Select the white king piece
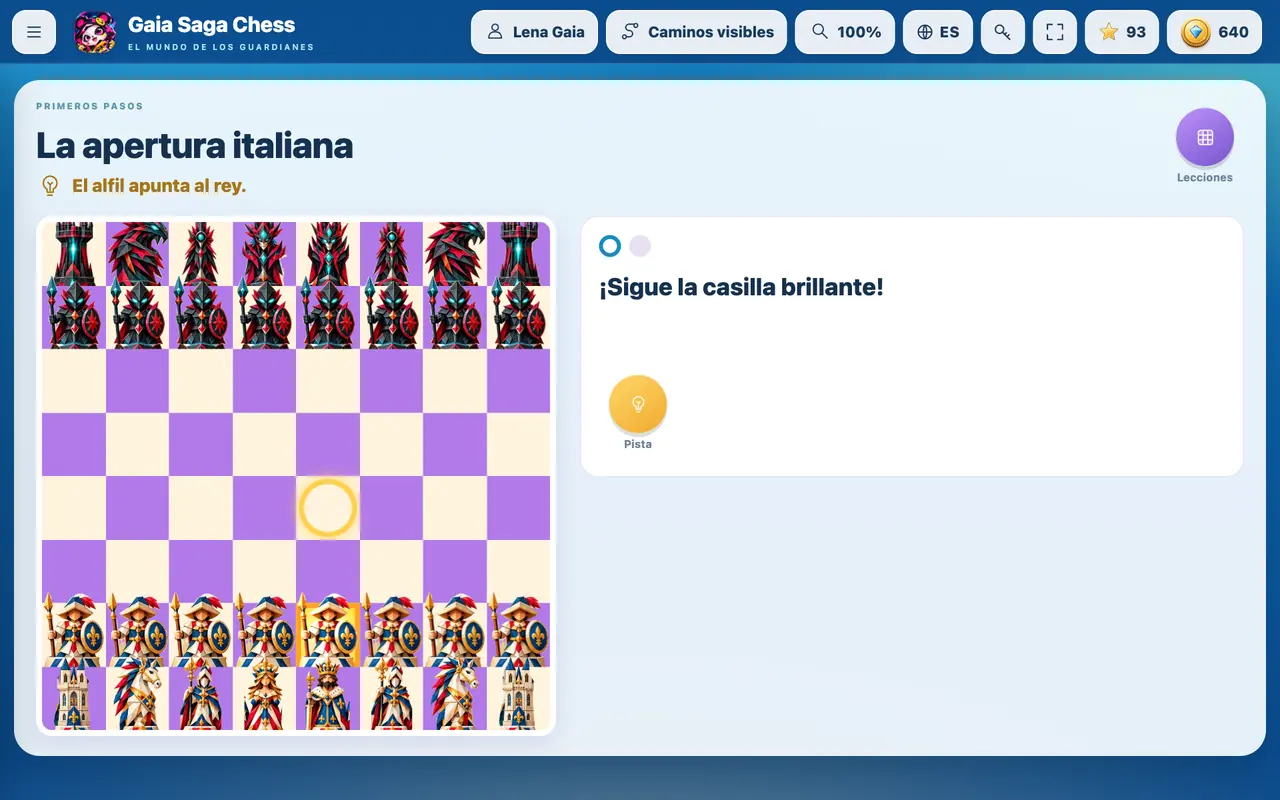This screenshot has height=800, width=1280. coord(328,698)
